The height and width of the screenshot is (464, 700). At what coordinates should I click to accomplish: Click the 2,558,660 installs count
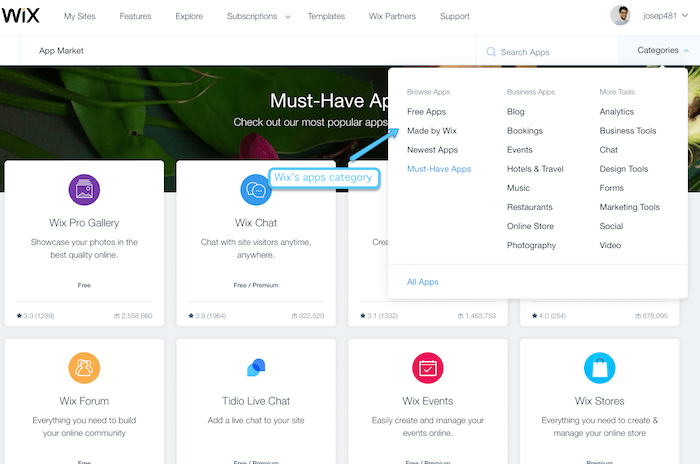(x=137, y=316)
